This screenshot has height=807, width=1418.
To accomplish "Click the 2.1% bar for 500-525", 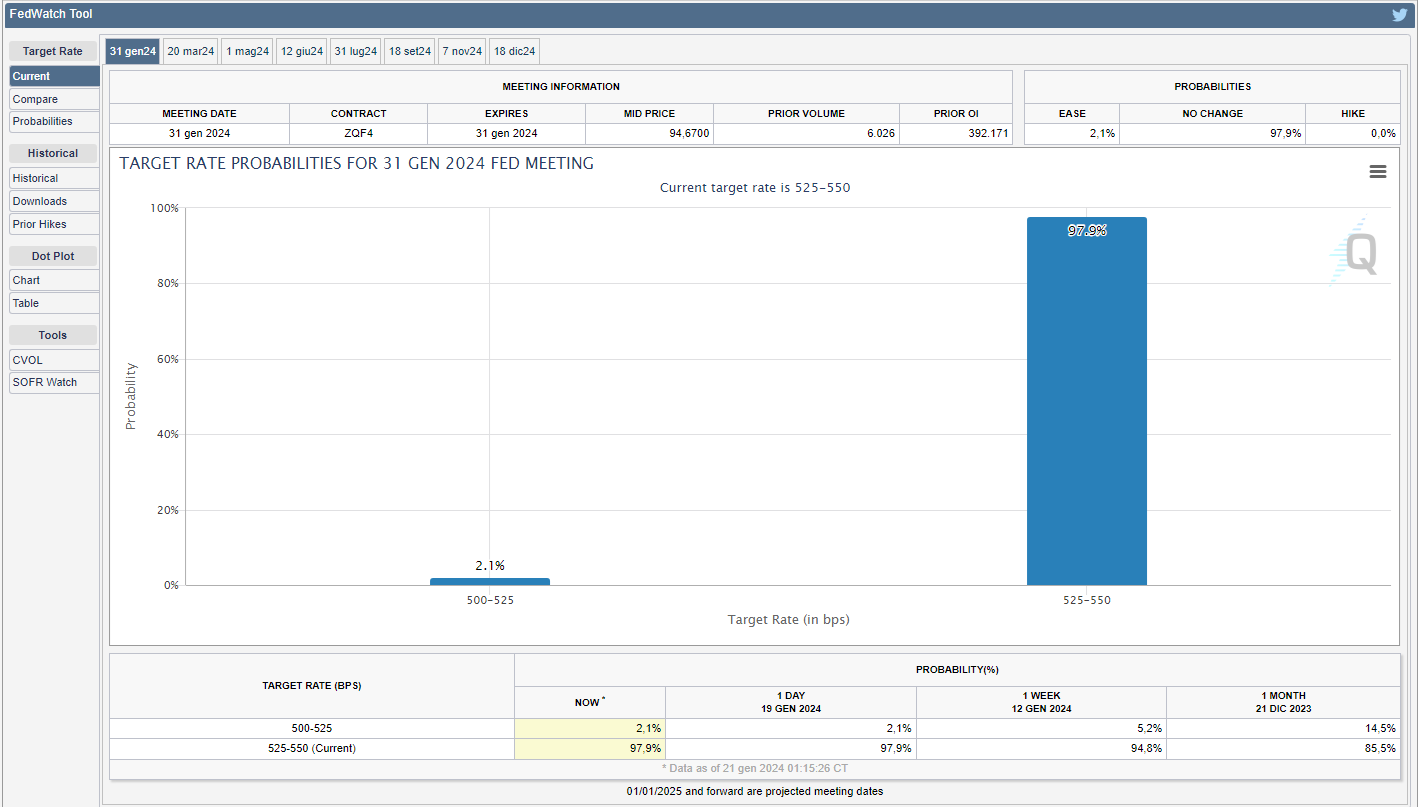I will [490, 581].
